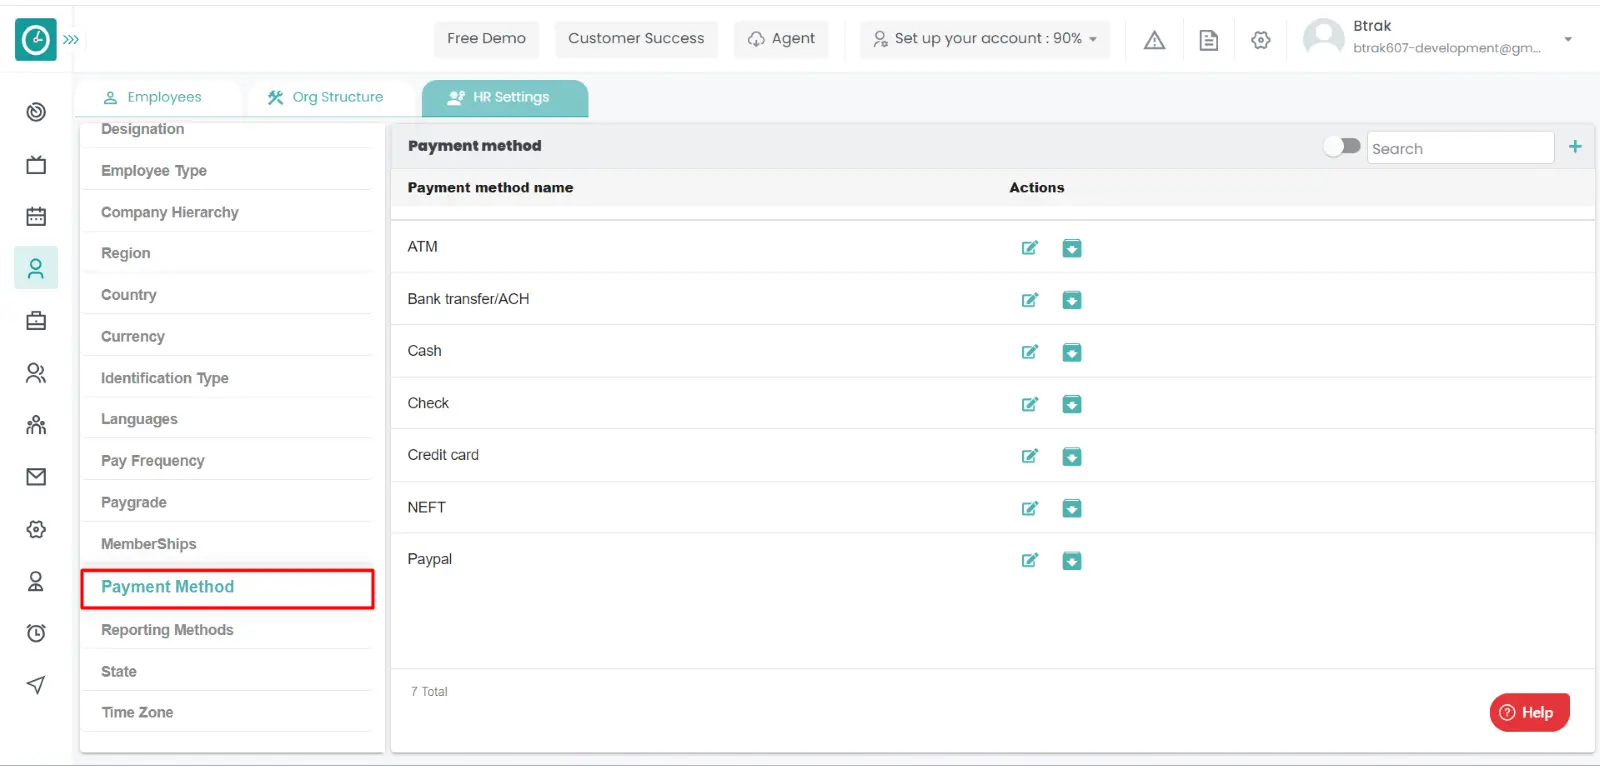Viewport: 1600px width, 766px height.
Task: Click the payment method Search field
Action: click(x=1460, y=148)
